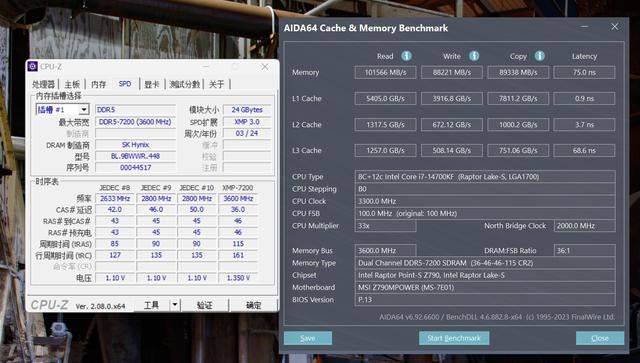Viewport: 640px width, 363px height.
Task: Click the Chipset Intel Raptor Point-S Z790 field
Action: click(x=485, y=275)
